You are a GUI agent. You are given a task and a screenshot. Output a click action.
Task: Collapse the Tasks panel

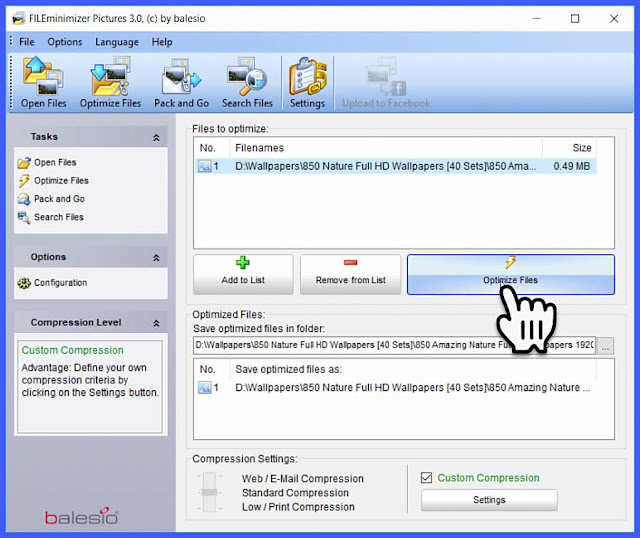pos(156,138)
